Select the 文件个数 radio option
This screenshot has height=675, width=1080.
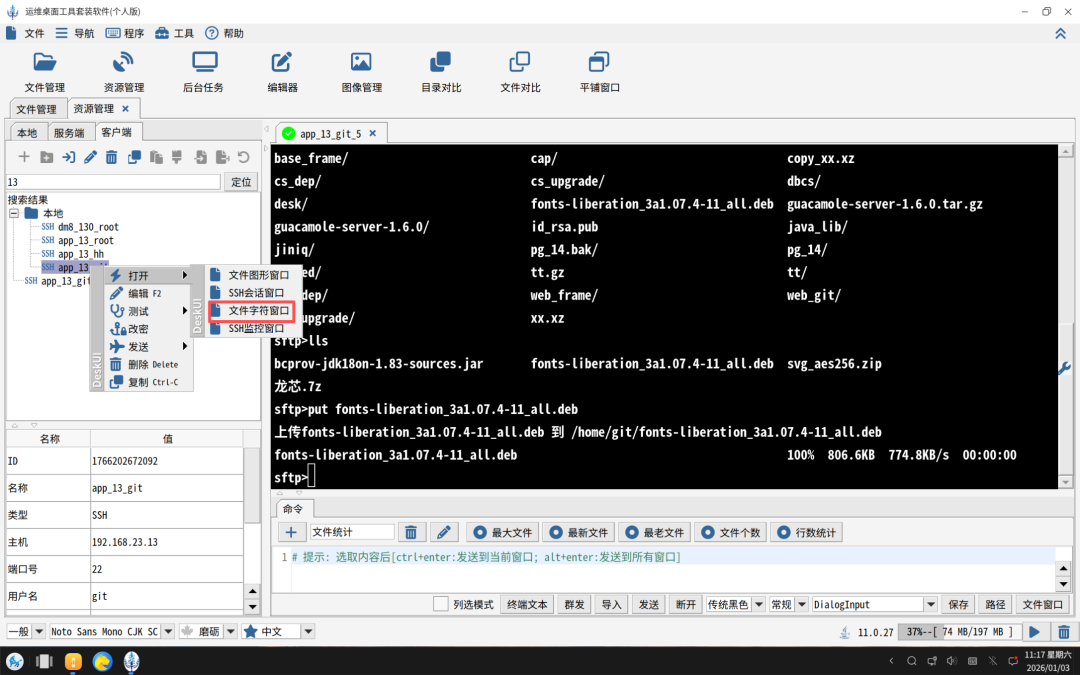[x=731, y=532]
